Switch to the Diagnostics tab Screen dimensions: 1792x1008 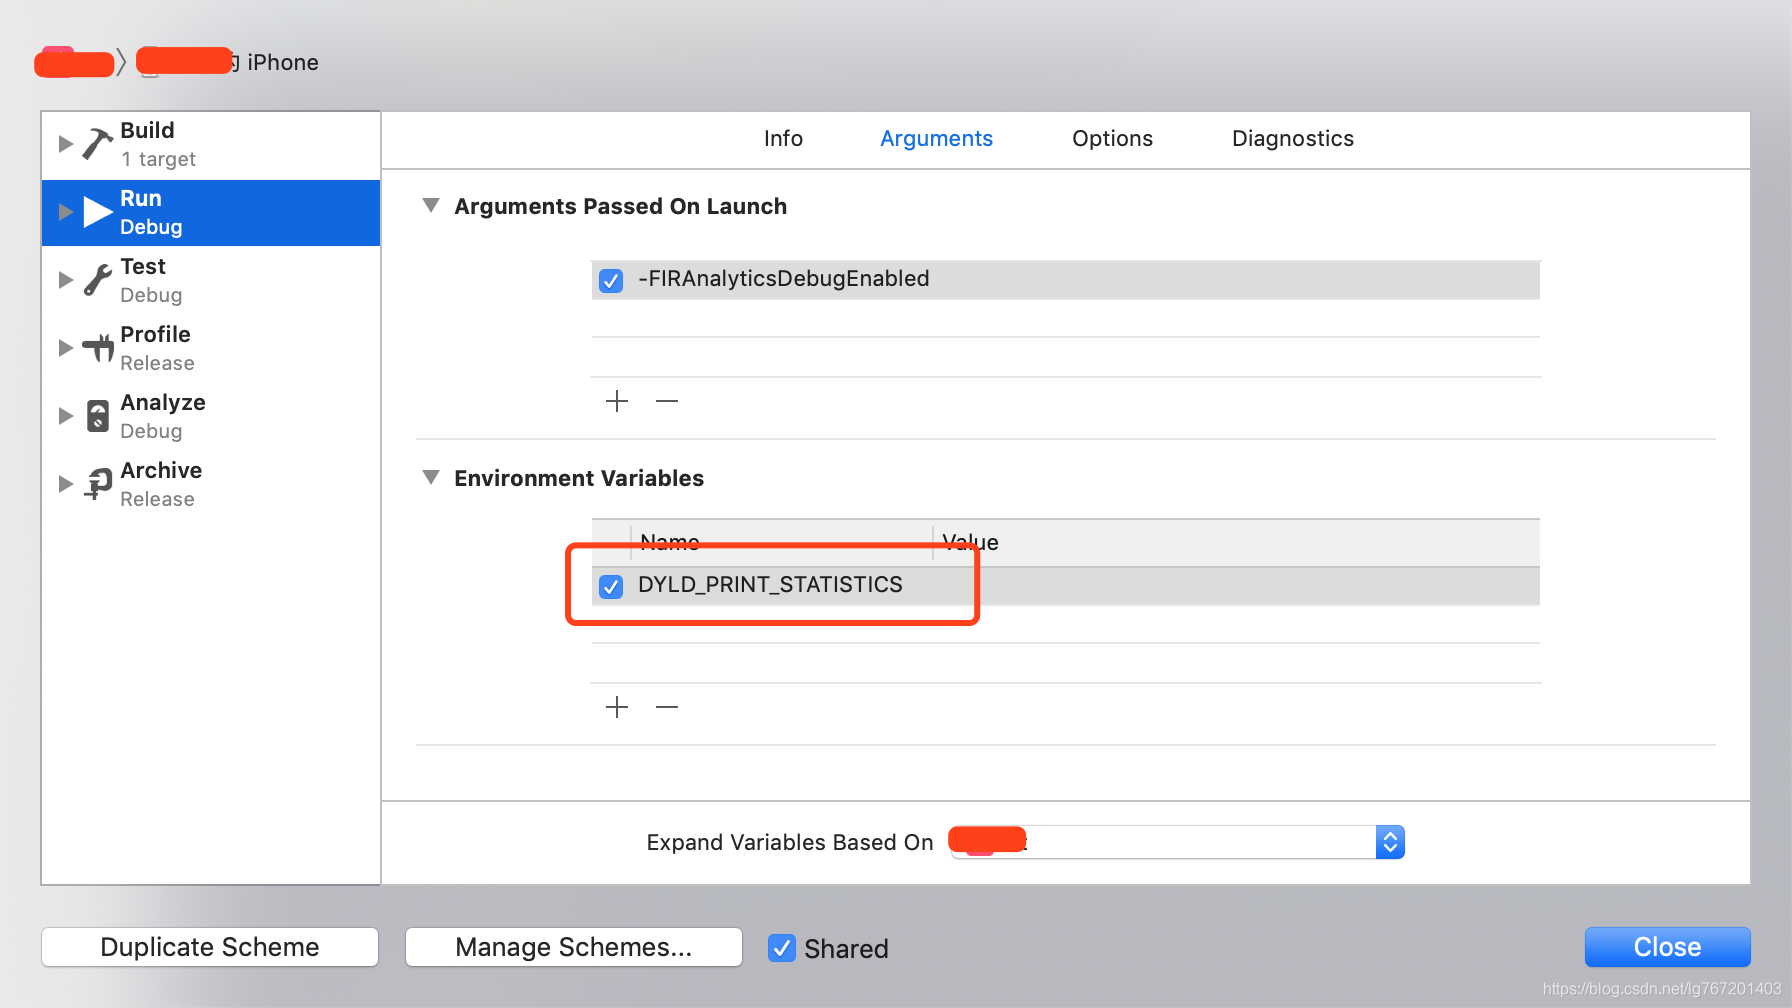pyautogui.click(x=1293, y=139)
